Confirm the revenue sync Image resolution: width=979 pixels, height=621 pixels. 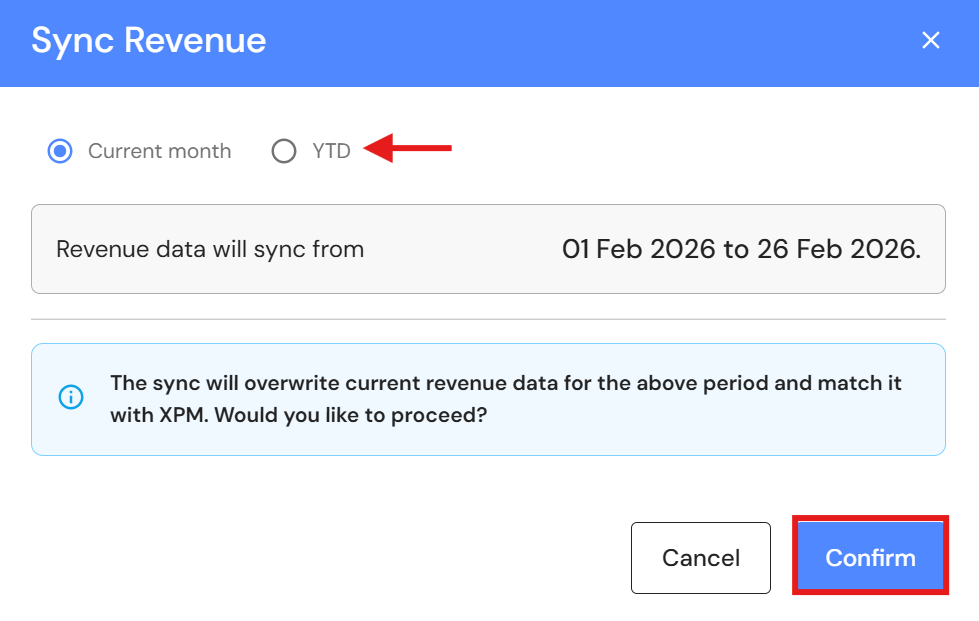(x=870, y=557)
